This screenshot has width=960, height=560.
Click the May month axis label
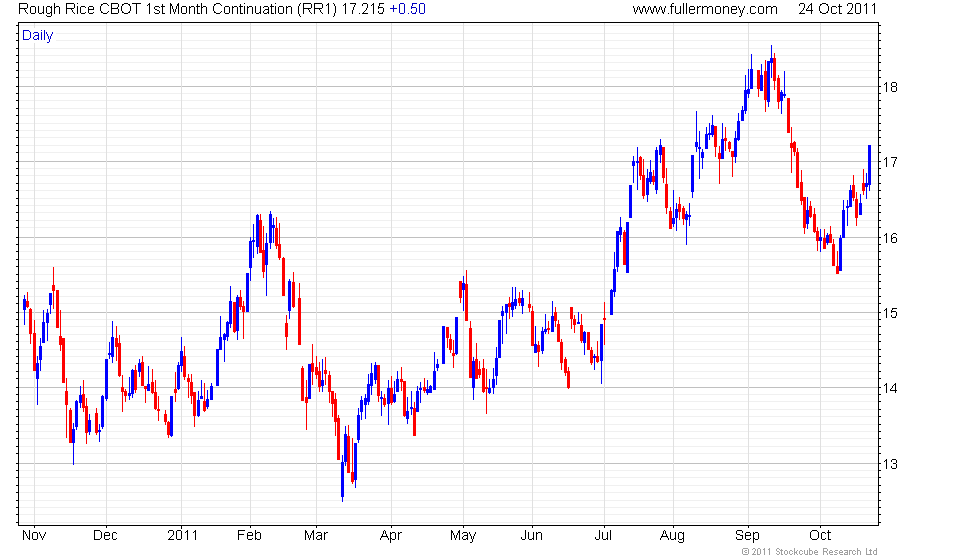[x=463, y=536]
